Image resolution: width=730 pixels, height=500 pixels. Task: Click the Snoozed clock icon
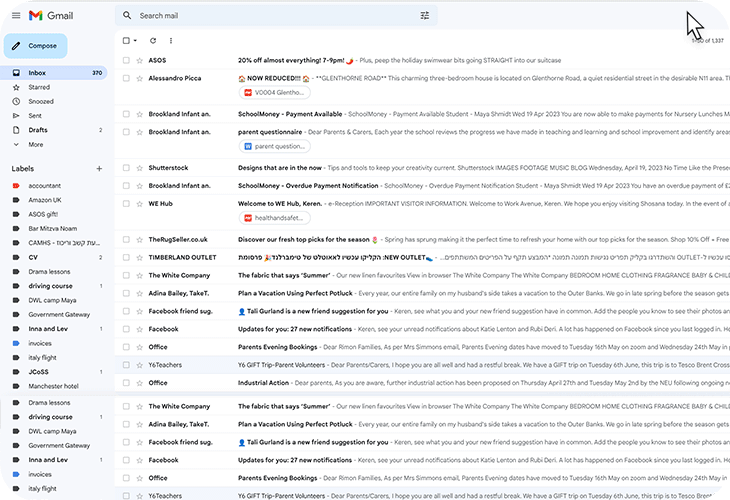point(16,101)
